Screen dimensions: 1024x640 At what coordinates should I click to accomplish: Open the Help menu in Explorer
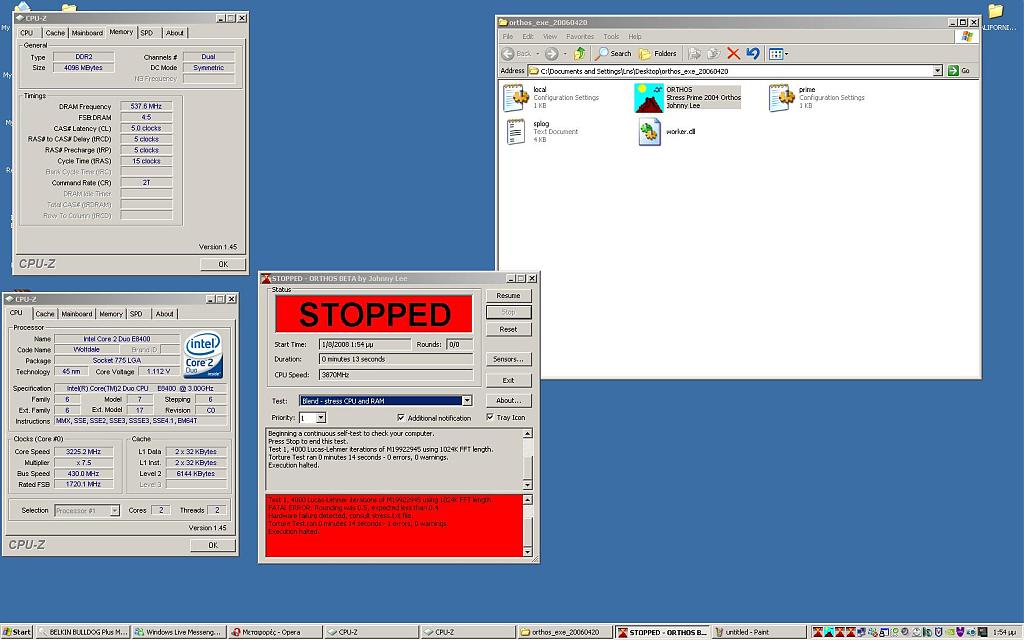coord(635,37)
